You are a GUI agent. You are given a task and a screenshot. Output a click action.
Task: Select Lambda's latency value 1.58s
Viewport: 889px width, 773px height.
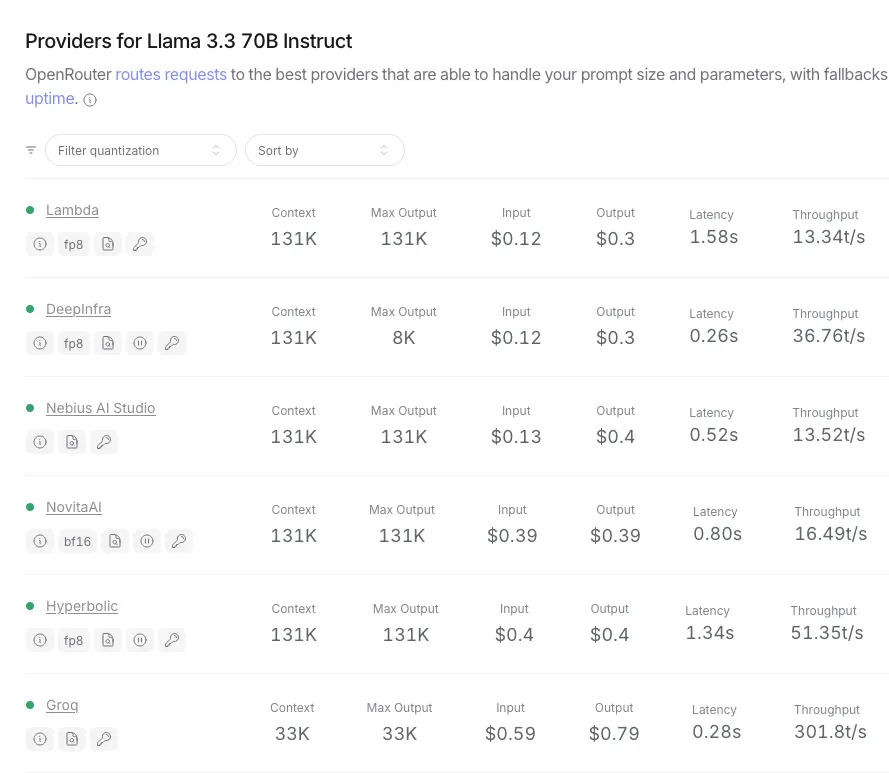[x=714, y=237]
